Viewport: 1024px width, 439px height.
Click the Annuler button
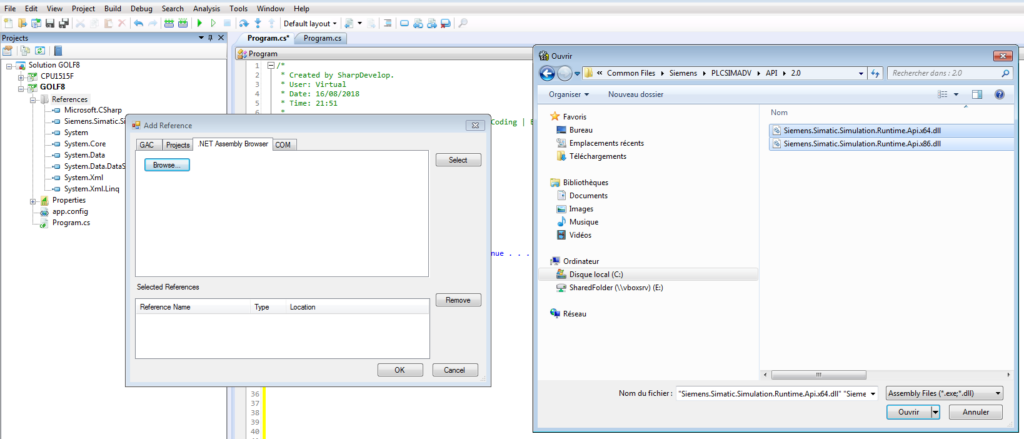(975, 412)
